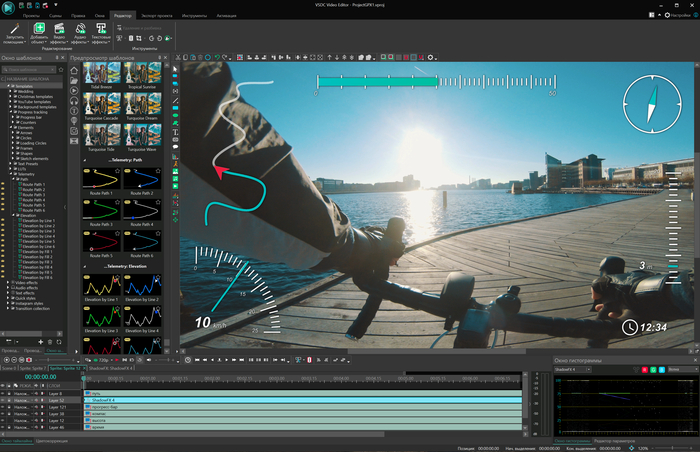The image size is (700, 452).
Task: Open the Text effects ribbon icon
Action: (x=101, y=33)
